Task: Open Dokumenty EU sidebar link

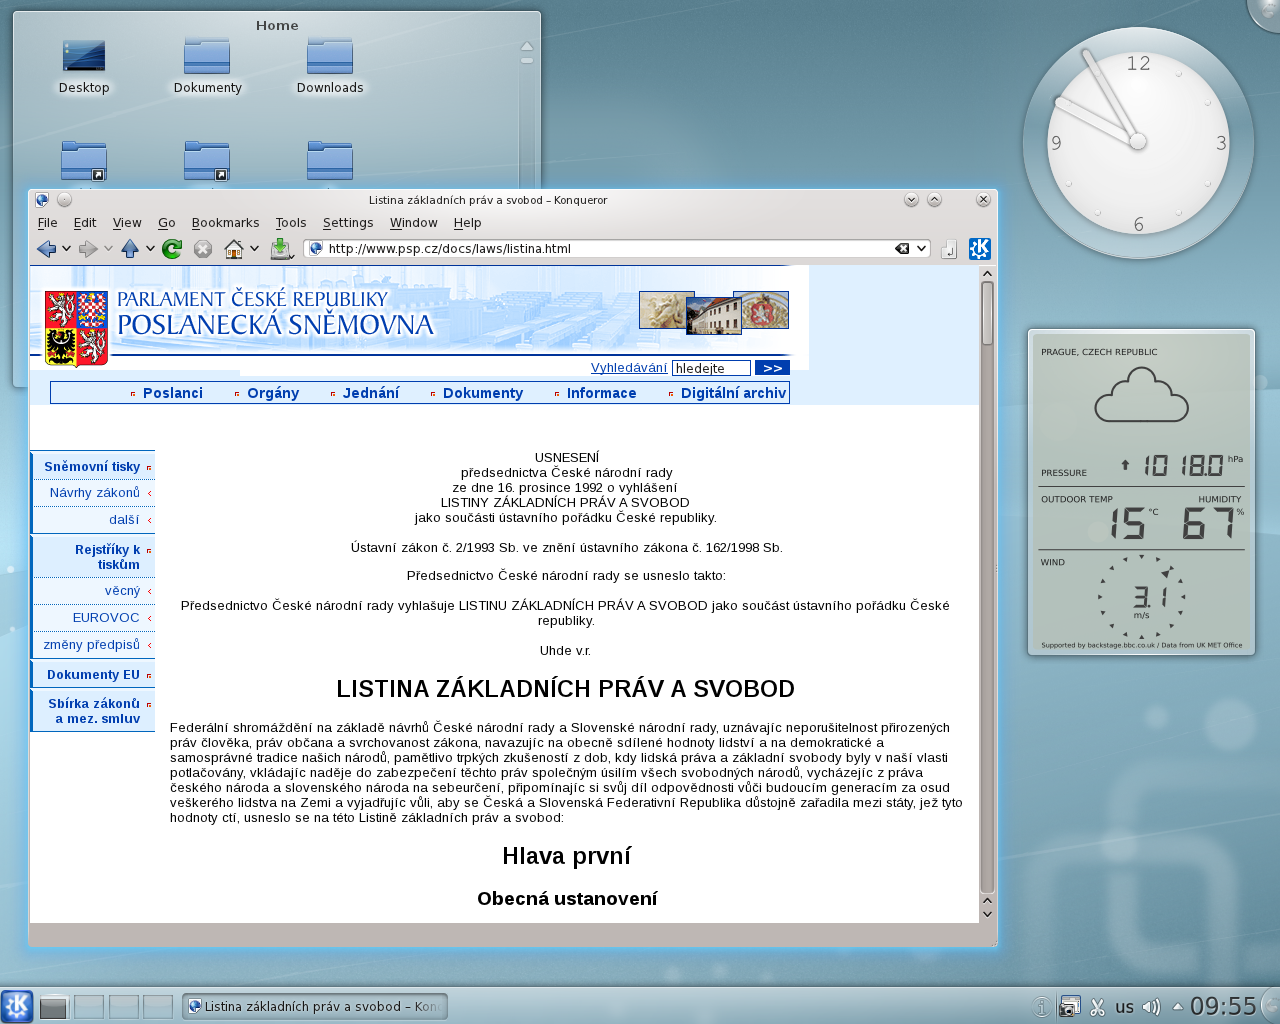Action: 94,675
